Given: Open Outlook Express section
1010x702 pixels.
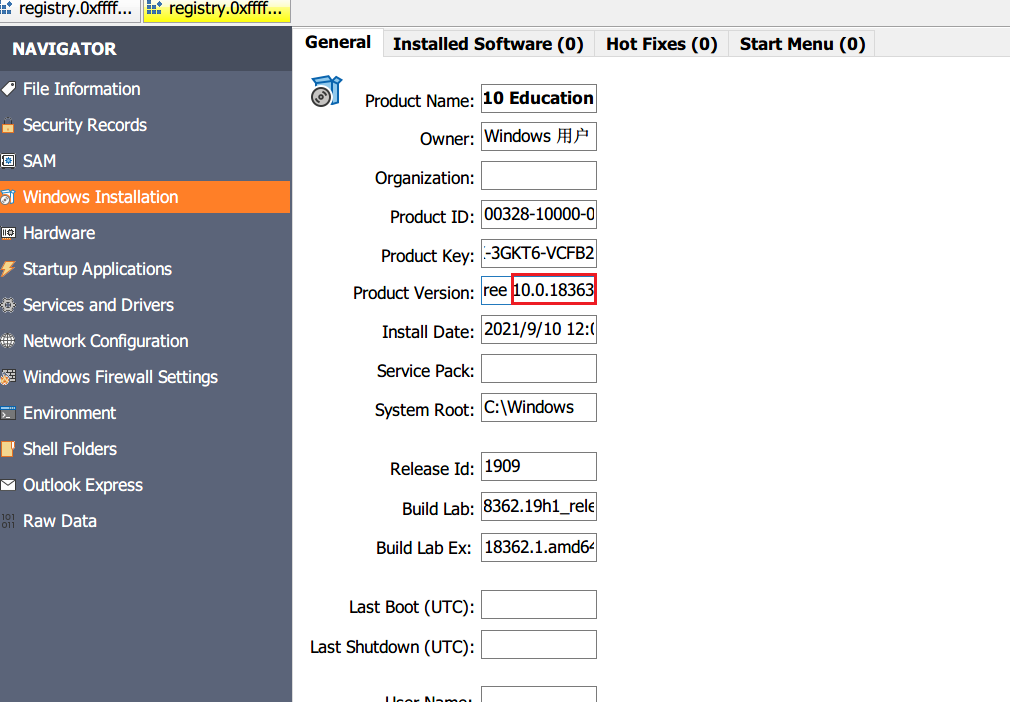Looking at the screenshot, I should (146, 485).
